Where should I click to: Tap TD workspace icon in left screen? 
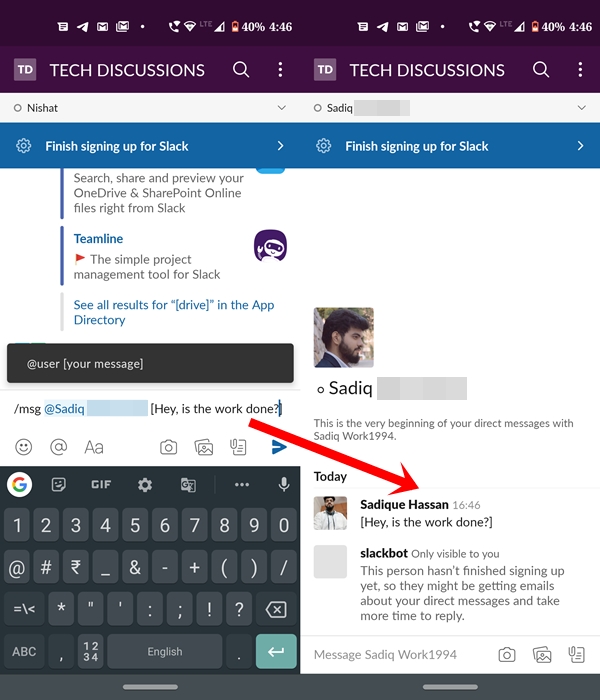(x=25, y=70)
